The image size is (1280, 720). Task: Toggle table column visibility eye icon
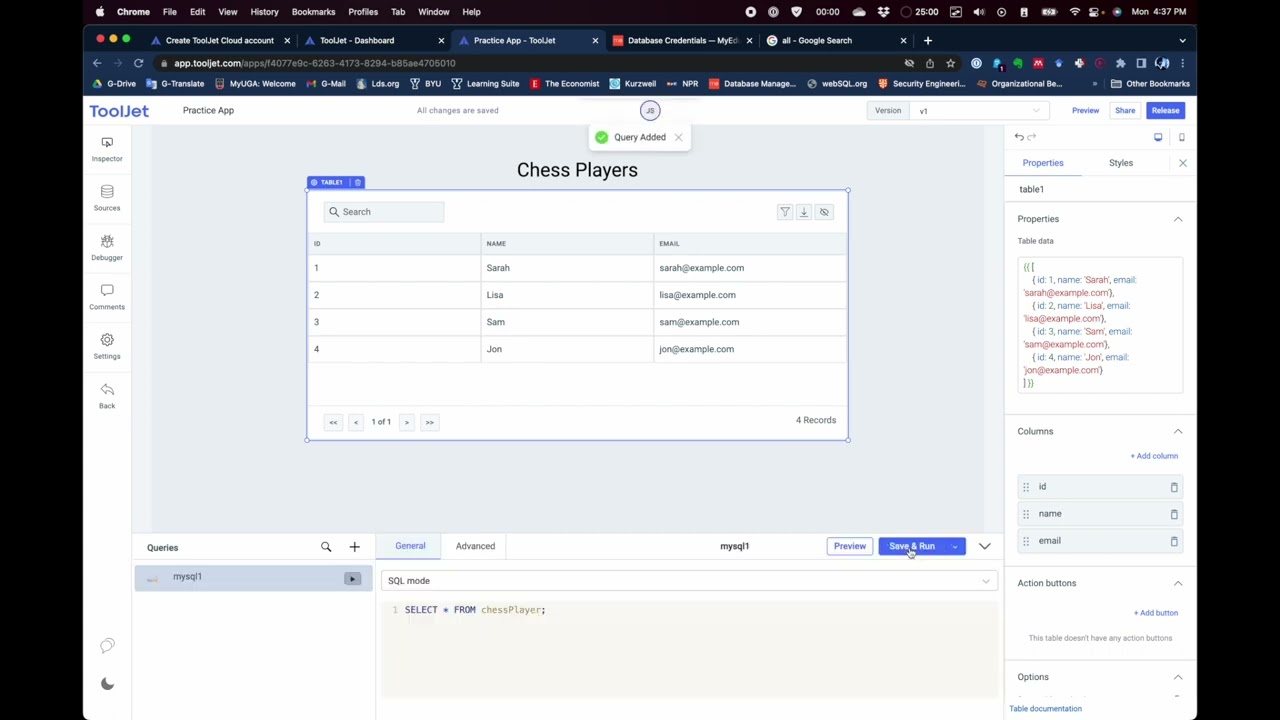point(824,212)
